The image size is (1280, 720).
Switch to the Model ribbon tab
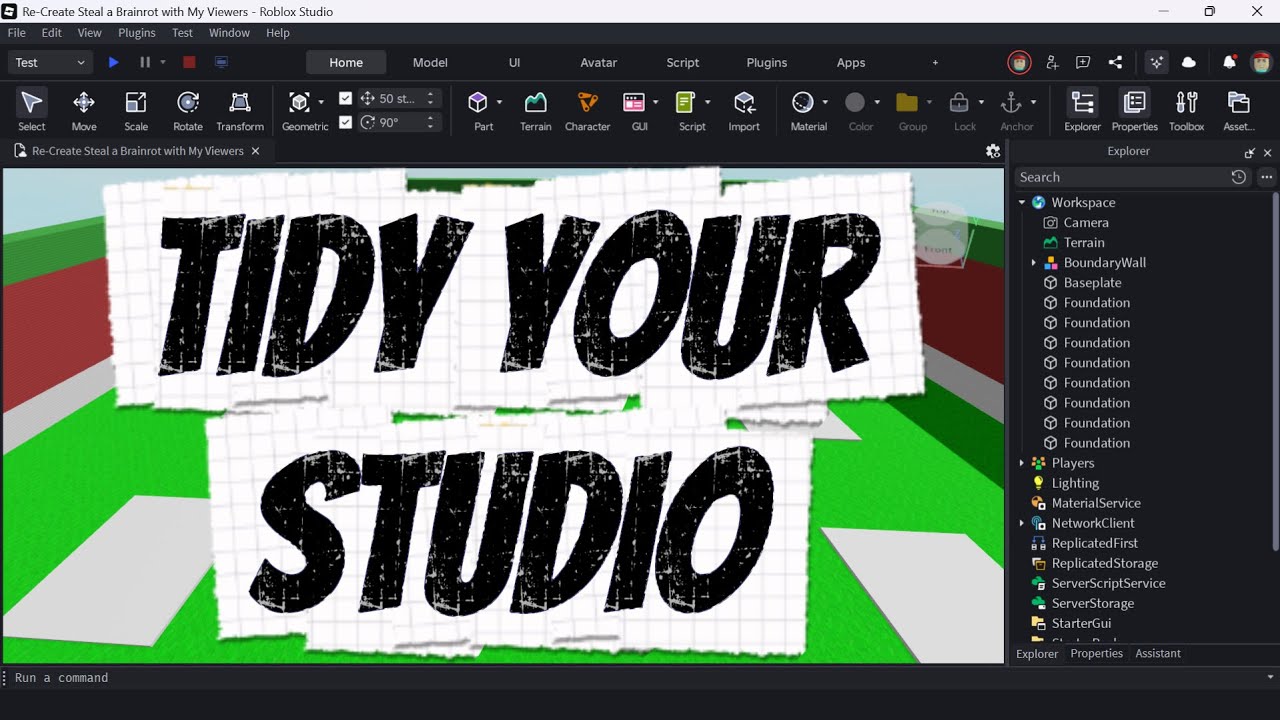tap(430, 62)
